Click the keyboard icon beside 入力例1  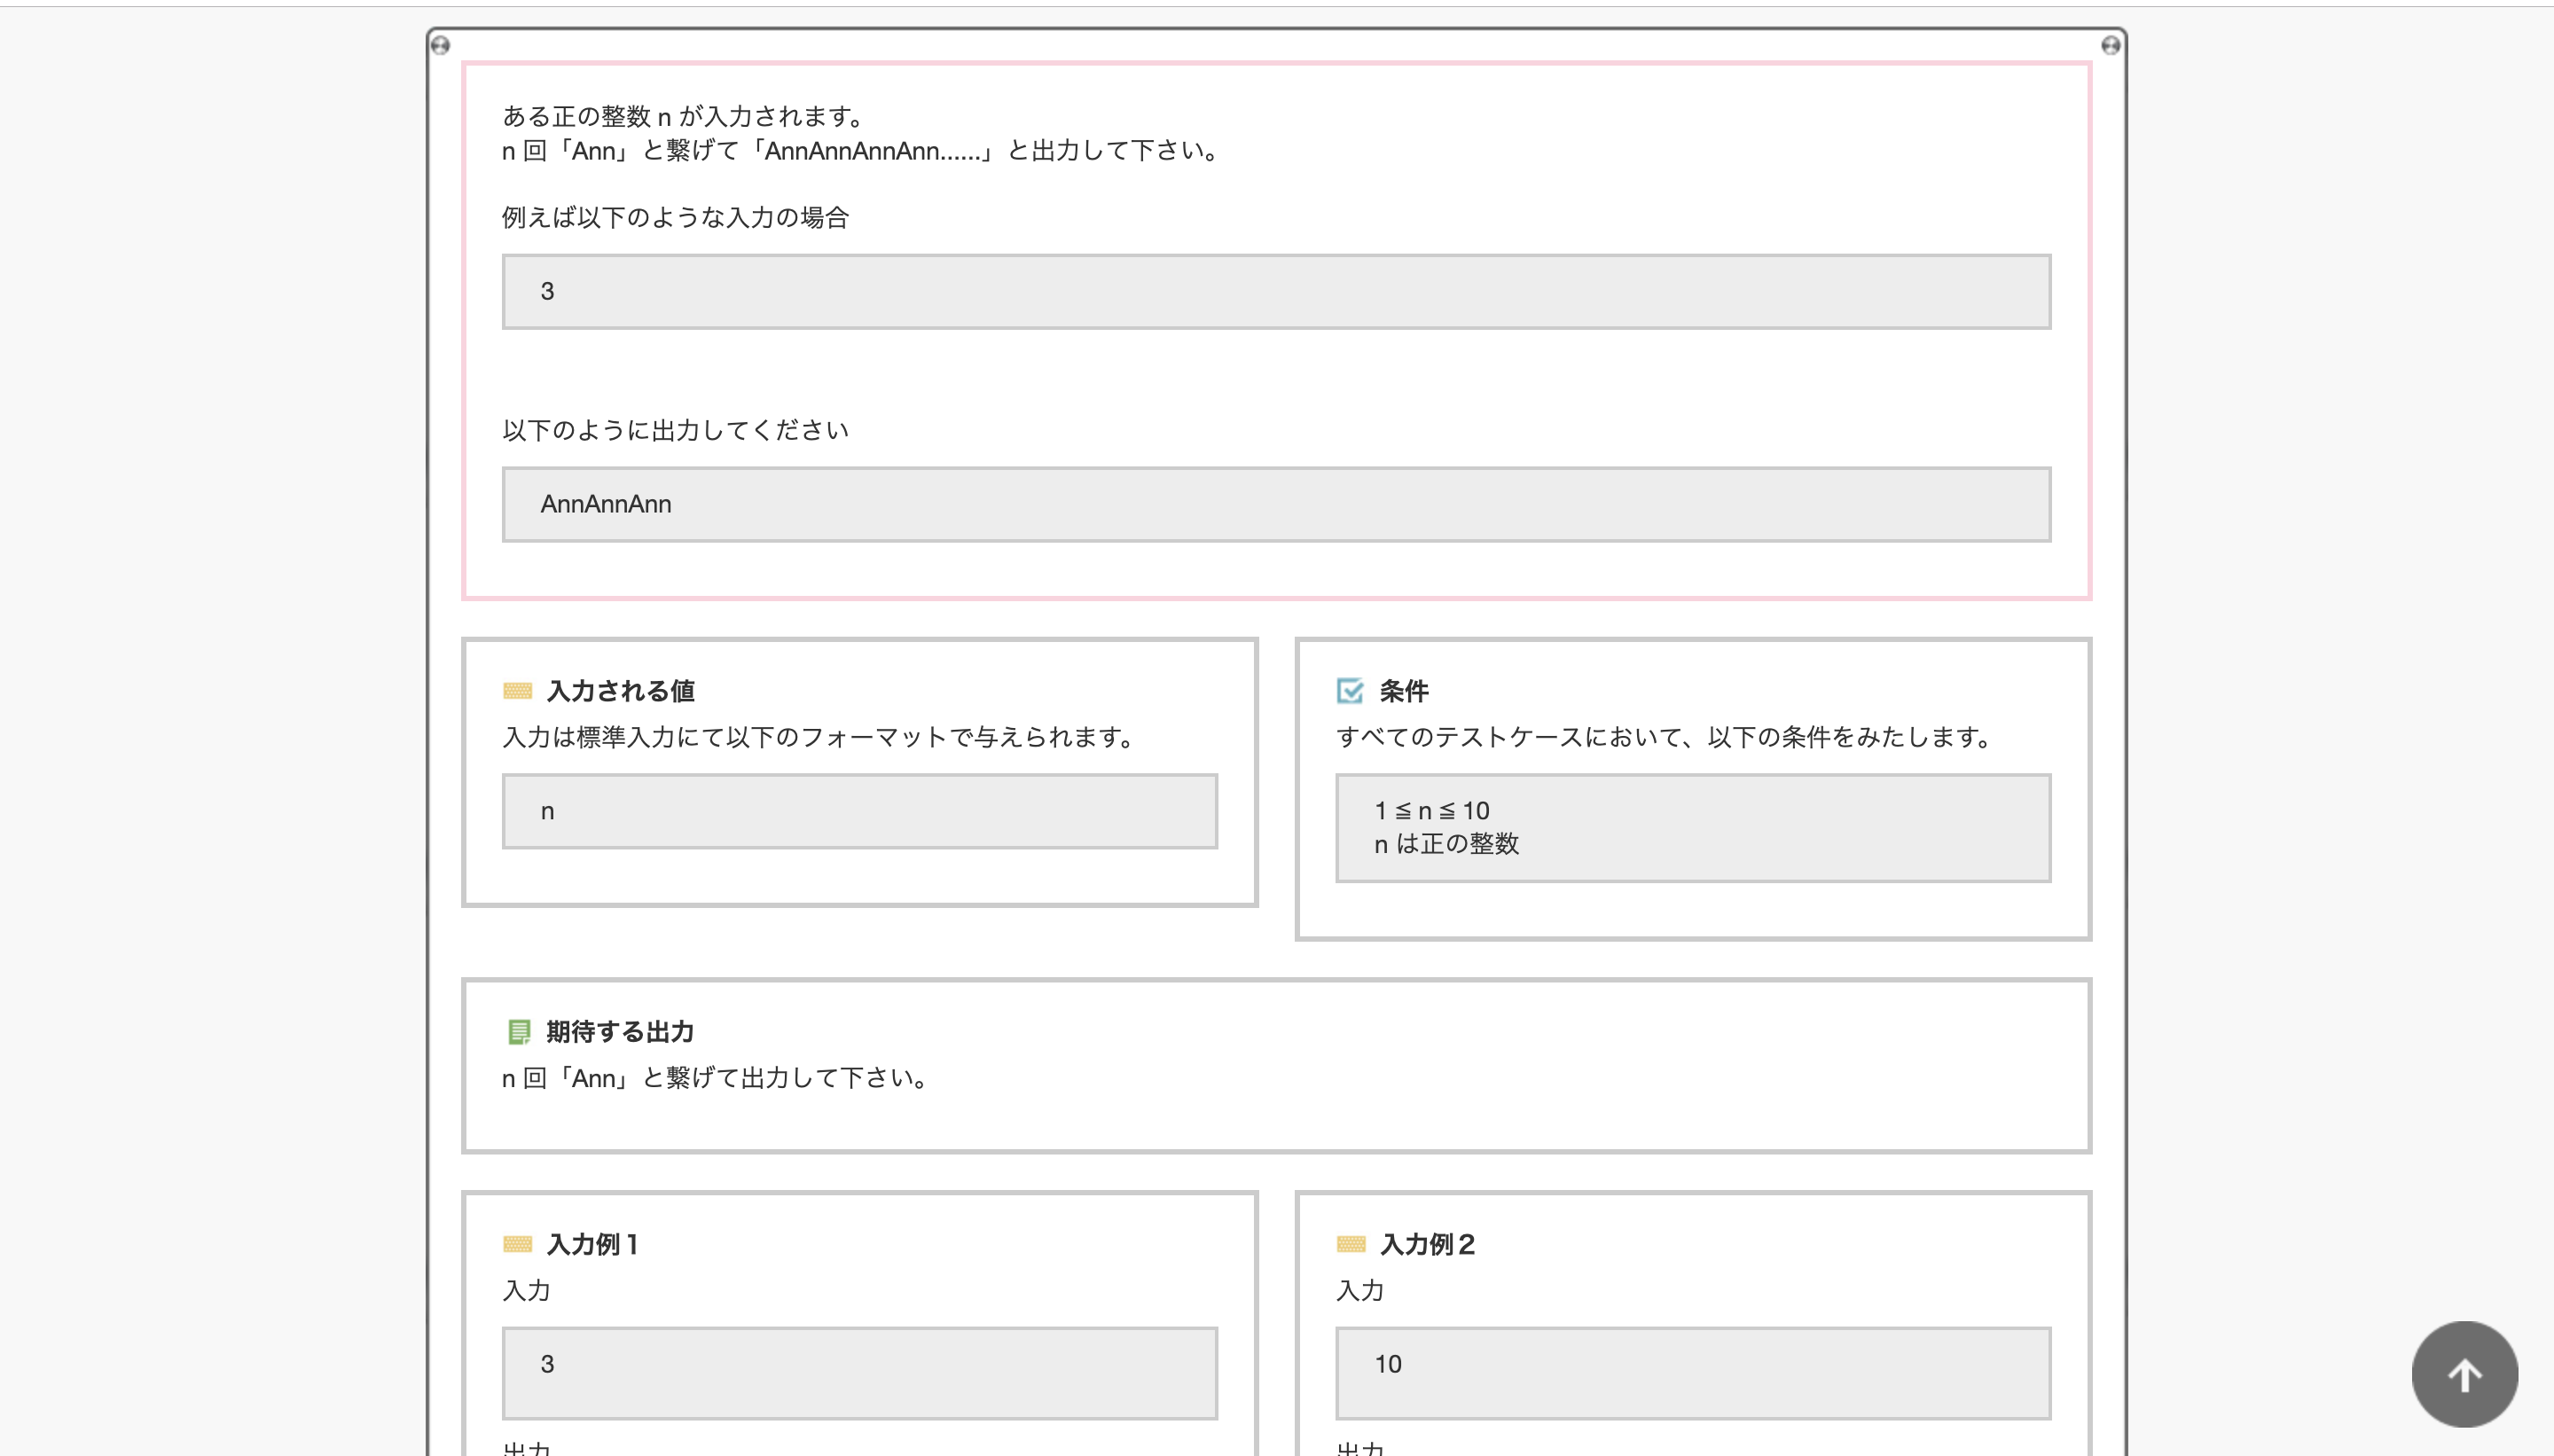(x=517, y=1244)
